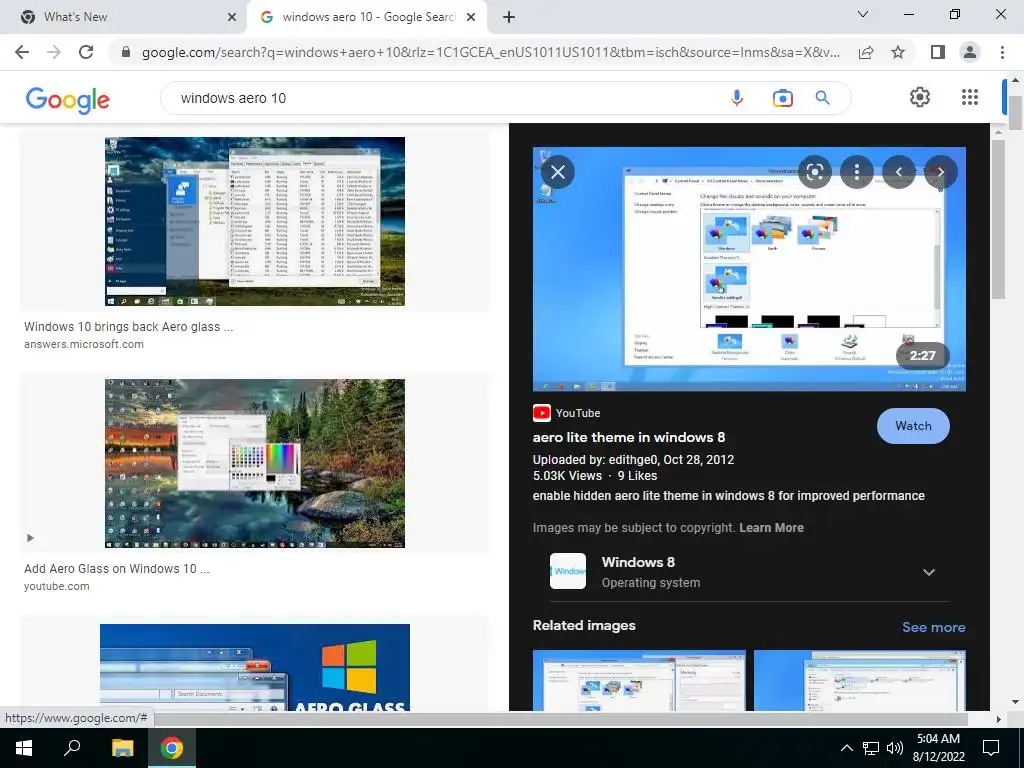Share this page from address bar
The image size is (1024, 768).
pyautogui.click(x=866, y=52)
